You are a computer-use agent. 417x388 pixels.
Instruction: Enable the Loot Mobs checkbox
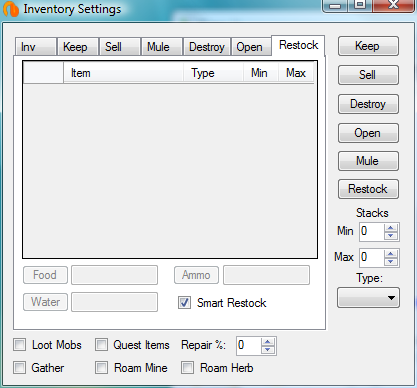click(20, 345)
